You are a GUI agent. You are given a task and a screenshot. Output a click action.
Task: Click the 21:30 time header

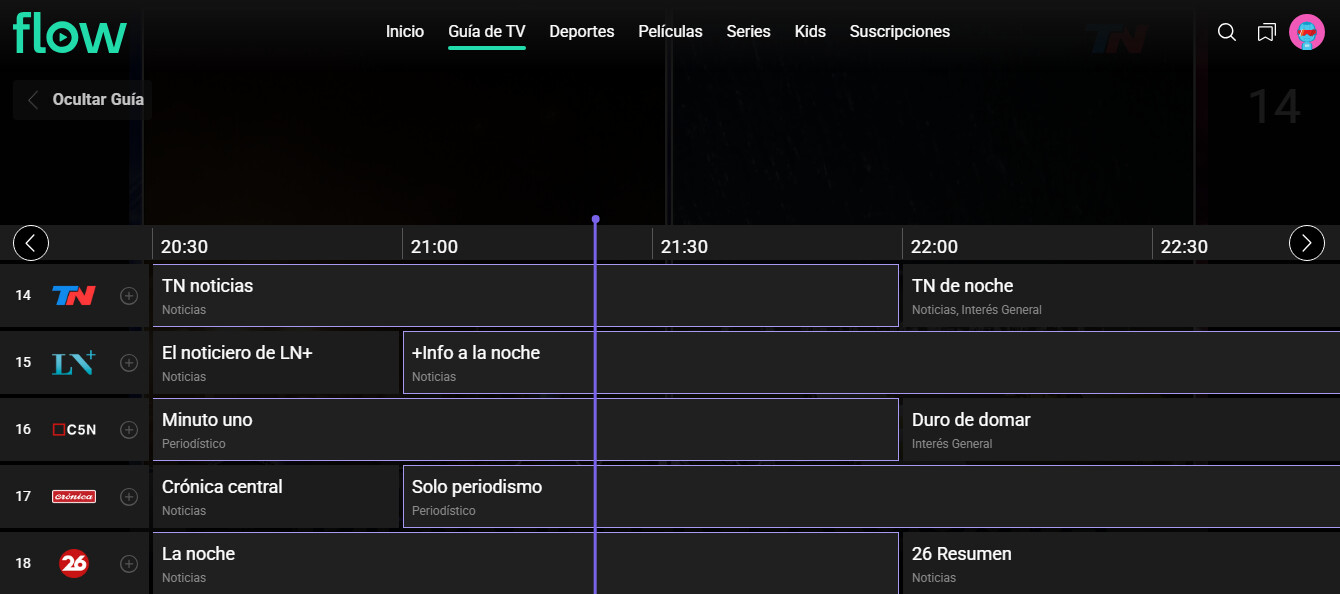coord(684,246)
